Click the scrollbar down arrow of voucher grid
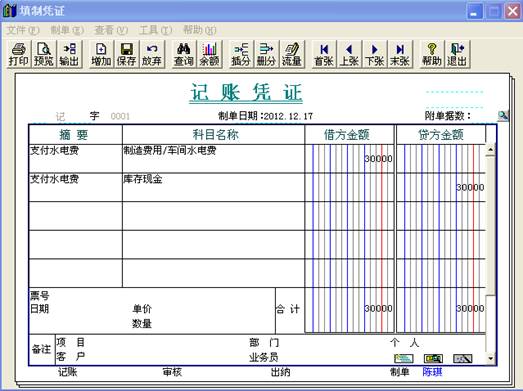The width and height of the screenshot is (523, 391). (x=490, y=359)
